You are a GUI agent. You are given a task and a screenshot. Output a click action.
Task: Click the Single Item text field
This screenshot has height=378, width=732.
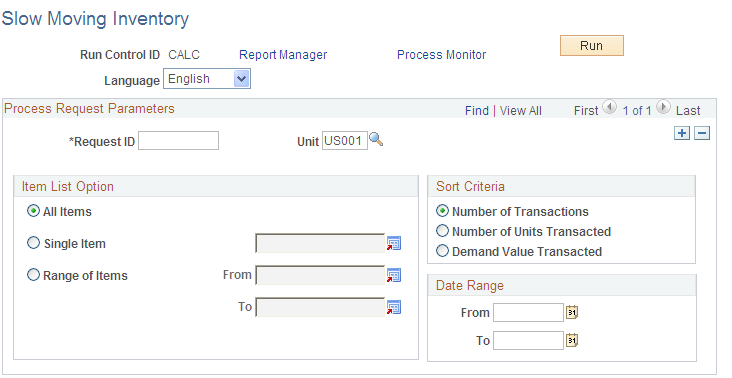tap(320, 243)
